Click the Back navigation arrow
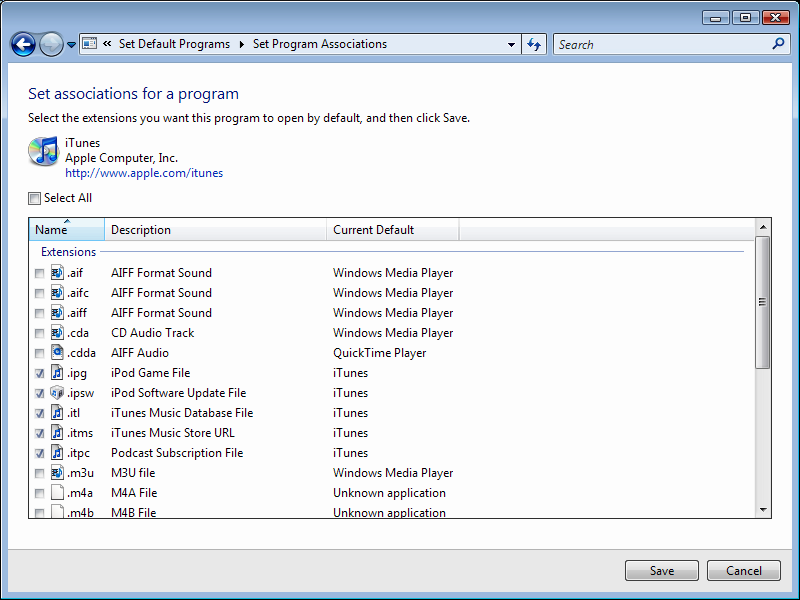 [23, 44]
